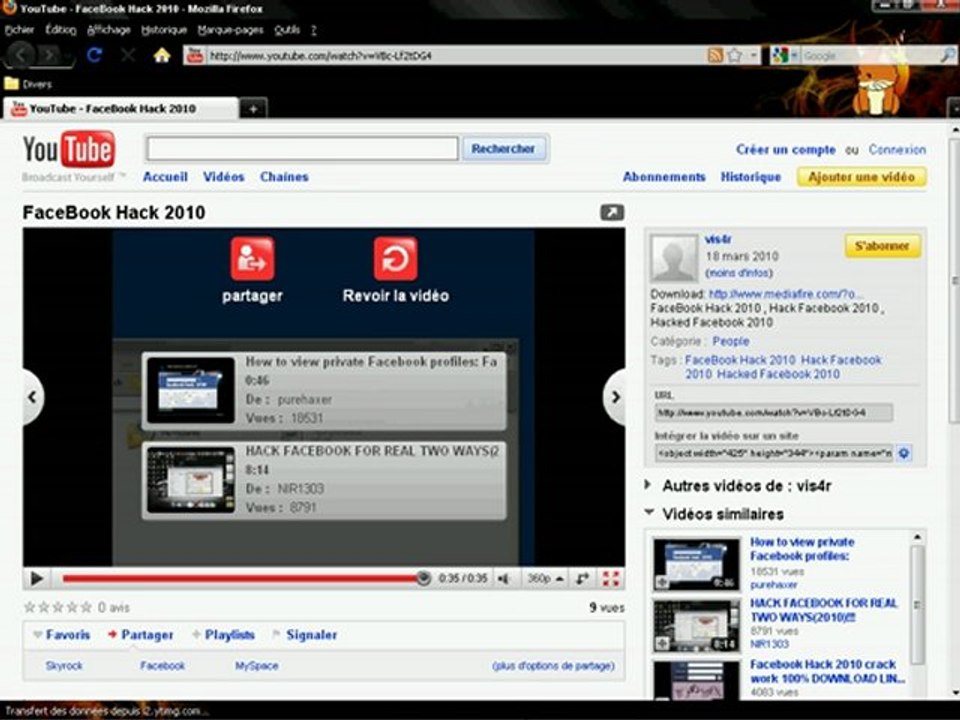The image size is (960, 720).
Task: Open the mediafire download link
Action: click(x=786, y=294)
